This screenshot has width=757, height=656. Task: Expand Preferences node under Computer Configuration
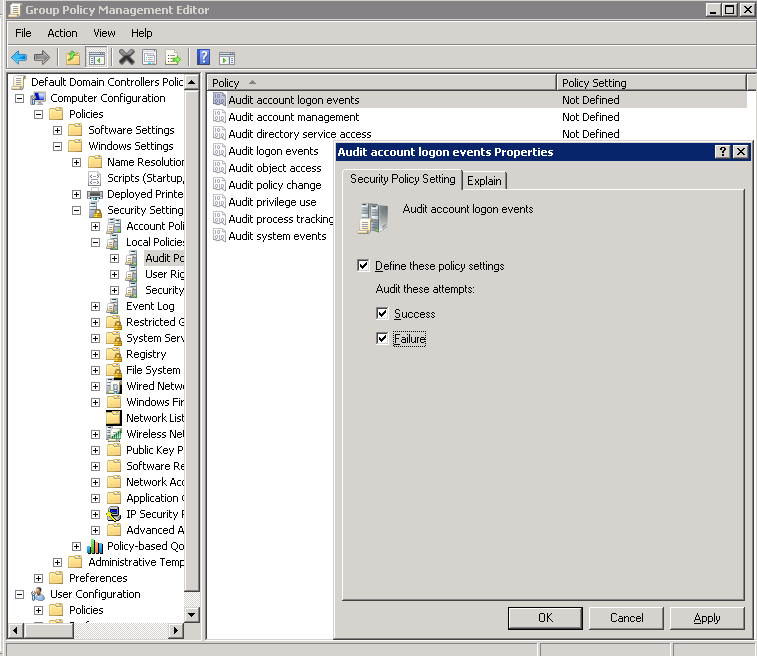(x=39, y=578)
